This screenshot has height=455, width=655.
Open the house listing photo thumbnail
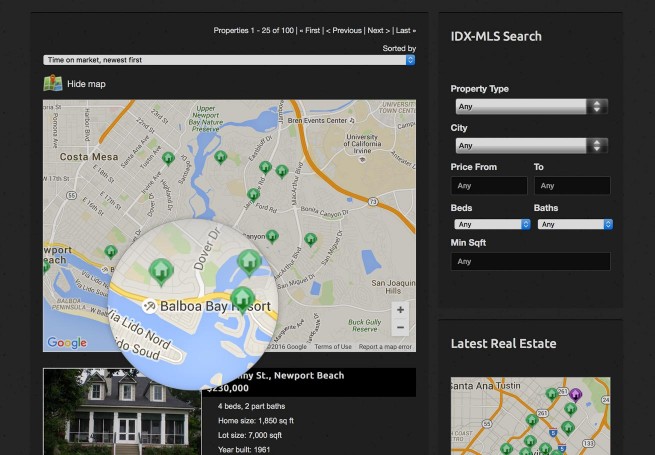(122, 412)
